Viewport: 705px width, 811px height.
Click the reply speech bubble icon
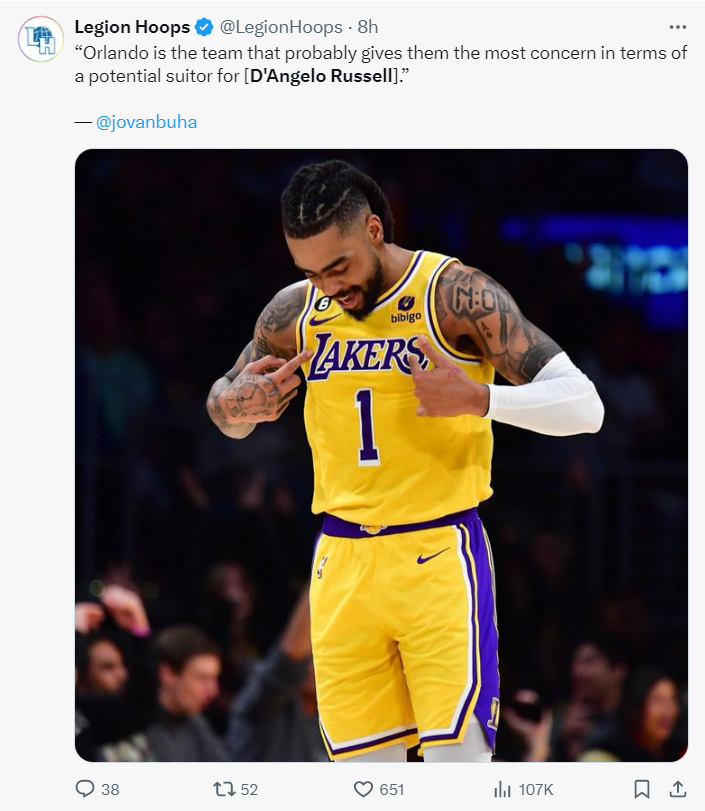coord(86,789)
